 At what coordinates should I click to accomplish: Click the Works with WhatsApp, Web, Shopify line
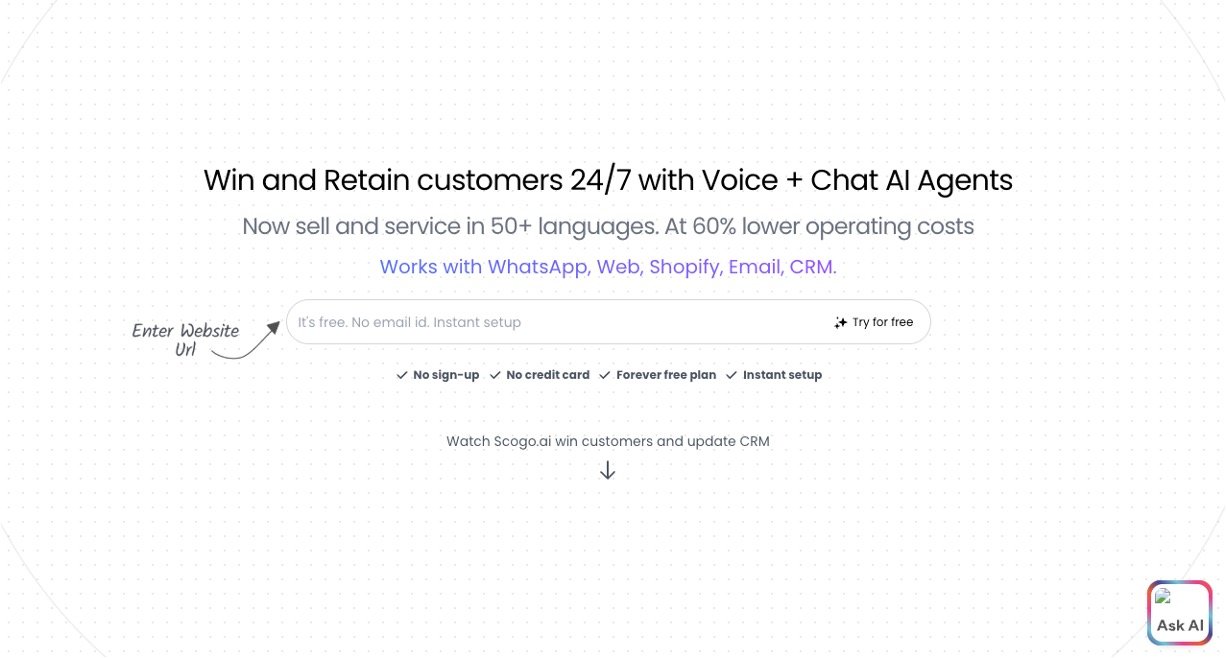(608, 267)
